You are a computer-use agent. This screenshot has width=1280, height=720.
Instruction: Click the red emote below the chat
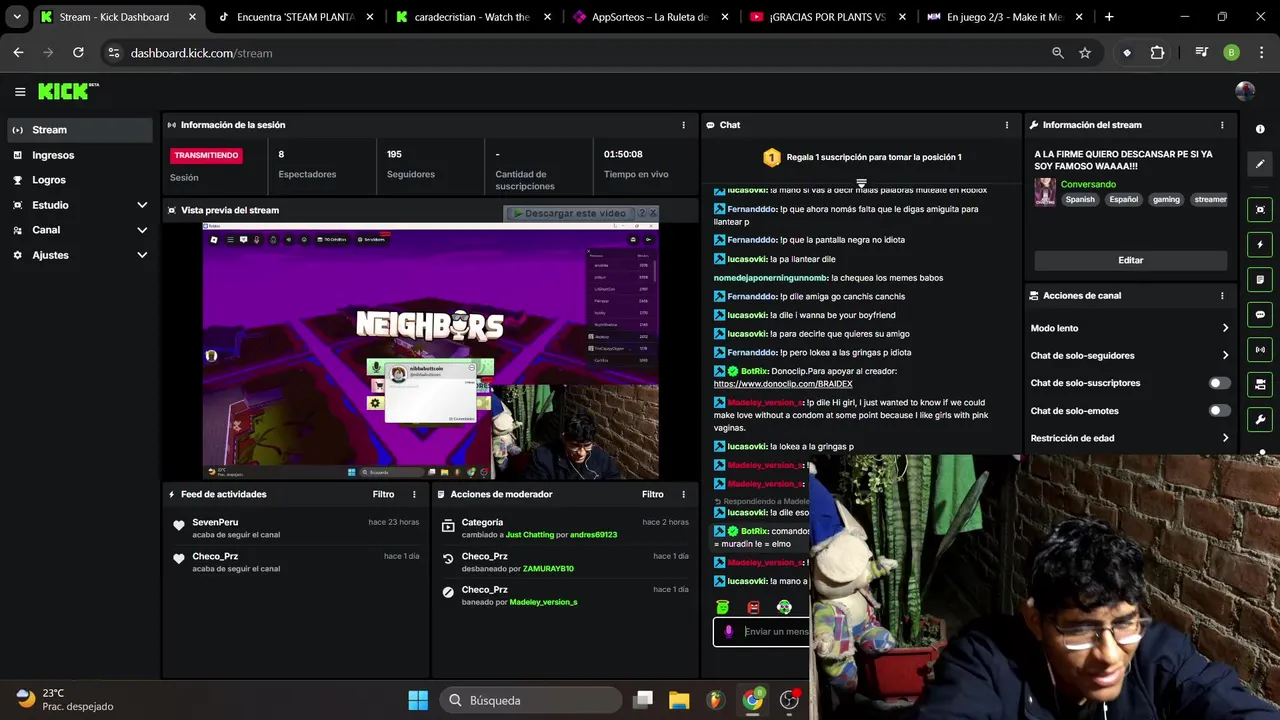tap(753, 607)
